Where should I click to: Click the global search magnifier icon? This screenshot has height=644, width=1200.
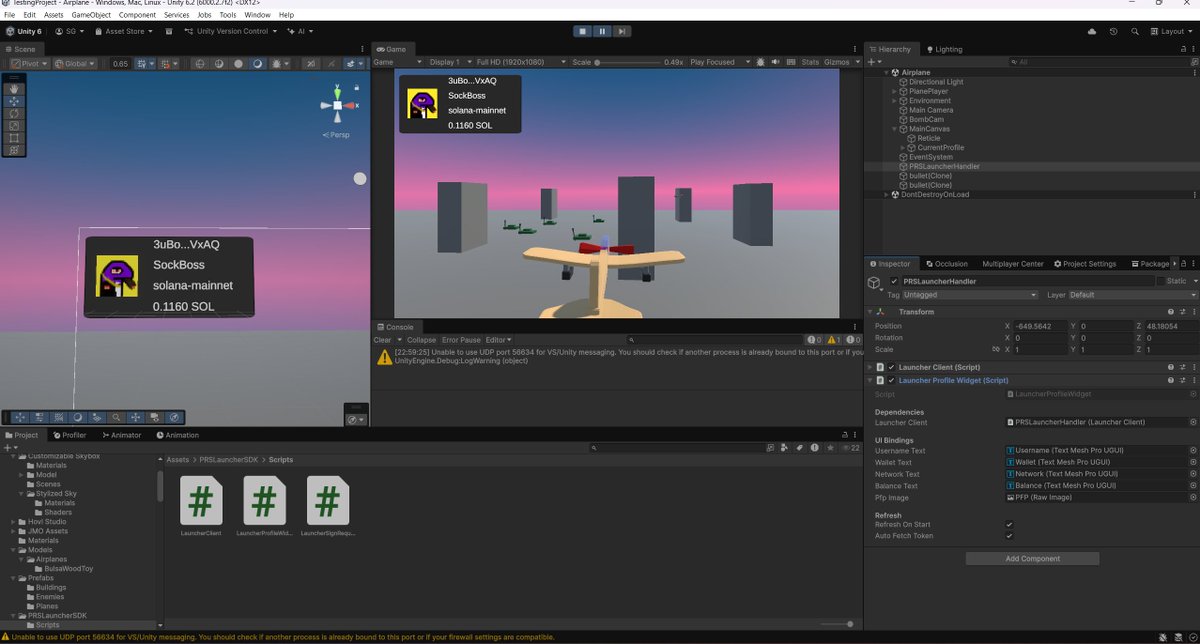1135,31
